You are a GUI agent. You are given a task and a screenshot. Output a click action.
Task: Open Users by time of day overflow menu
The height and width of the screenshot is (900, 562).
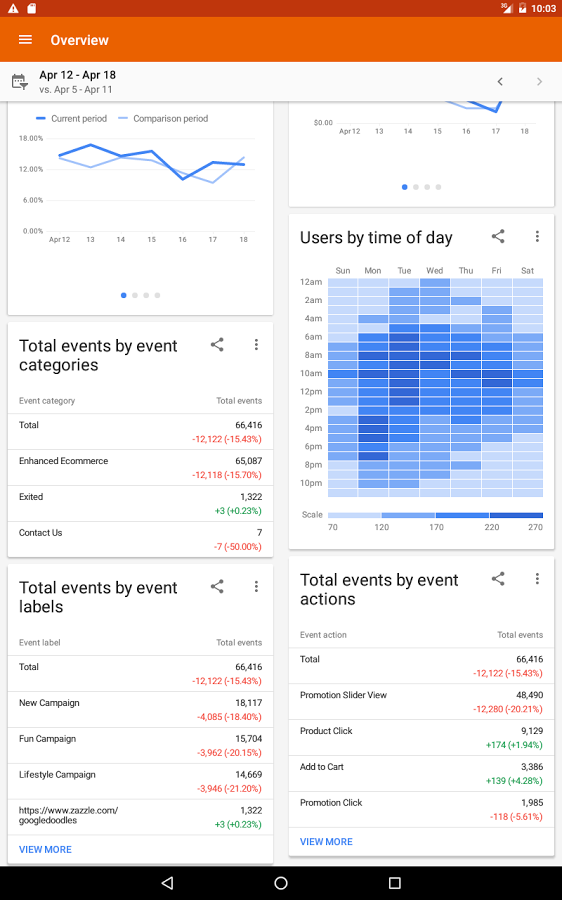[537, 236]
